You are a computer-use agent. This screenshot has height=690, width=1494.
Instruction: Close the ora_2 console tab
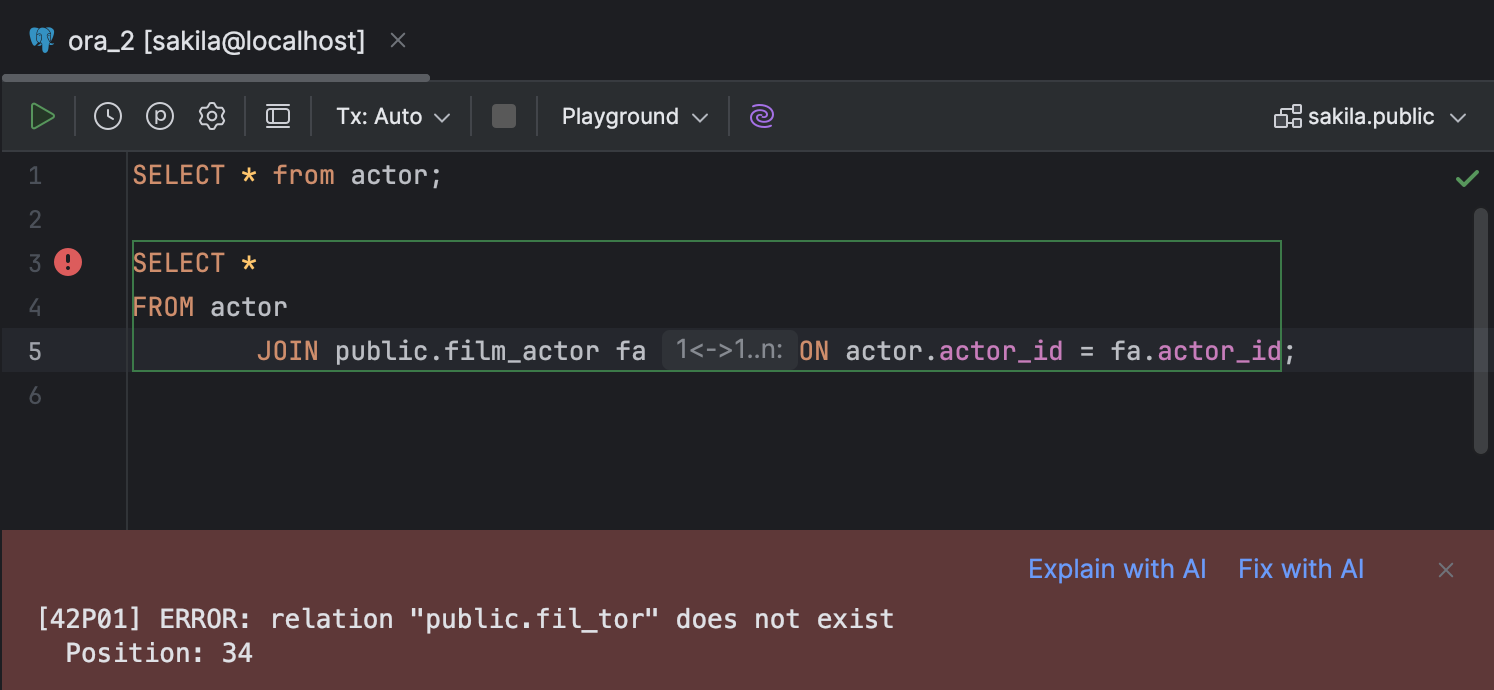pos(397,40)
